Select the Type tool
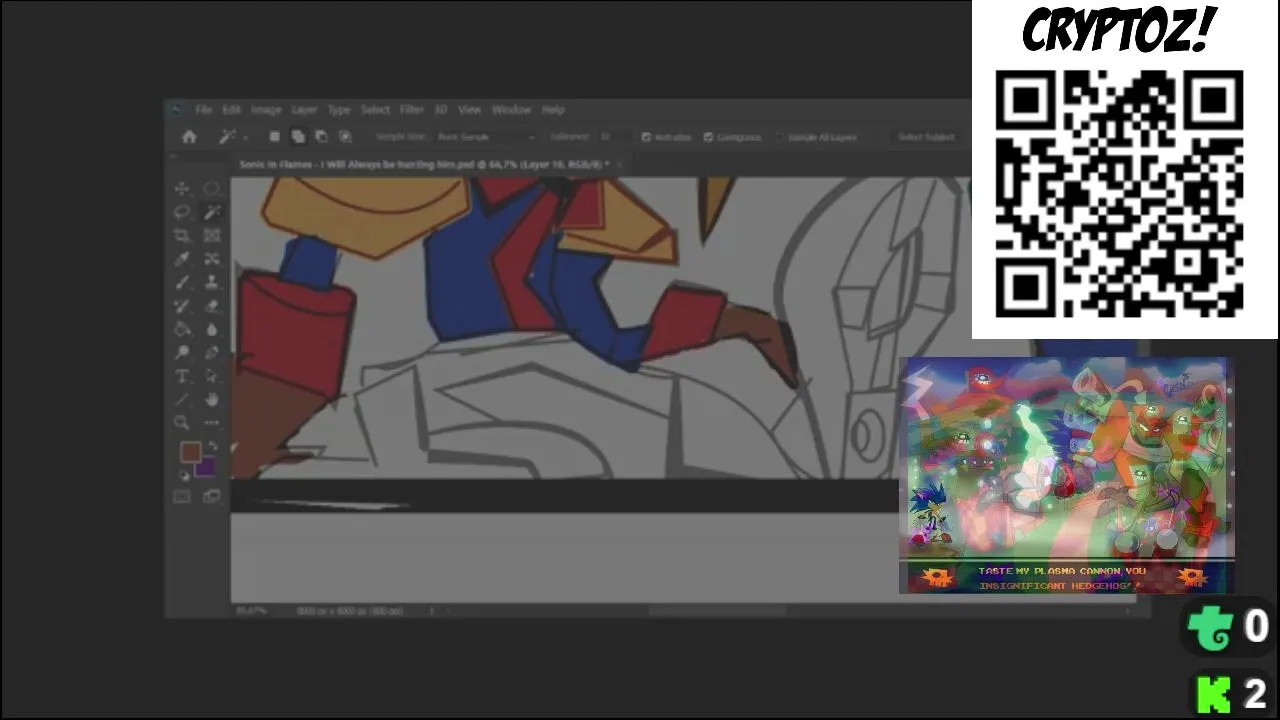 182,376
